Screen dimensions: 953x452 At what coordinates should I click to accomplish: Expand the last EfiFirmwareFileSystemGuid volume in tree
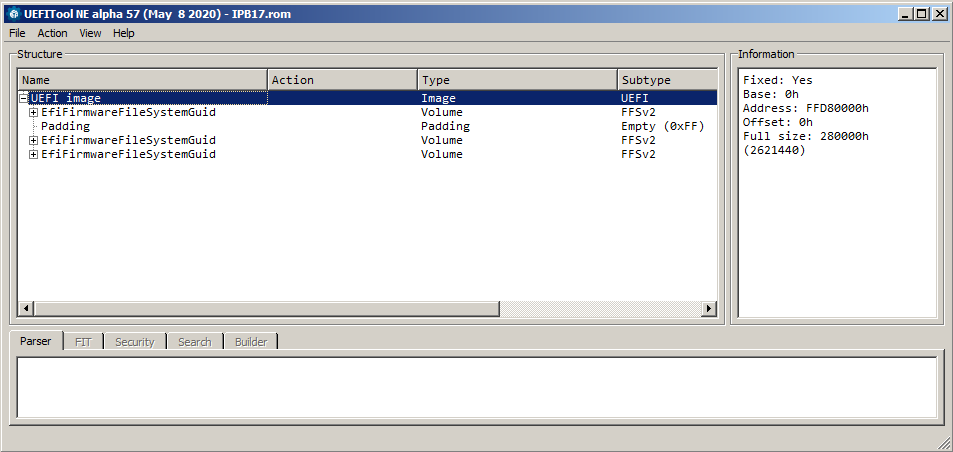coord(34,154)
